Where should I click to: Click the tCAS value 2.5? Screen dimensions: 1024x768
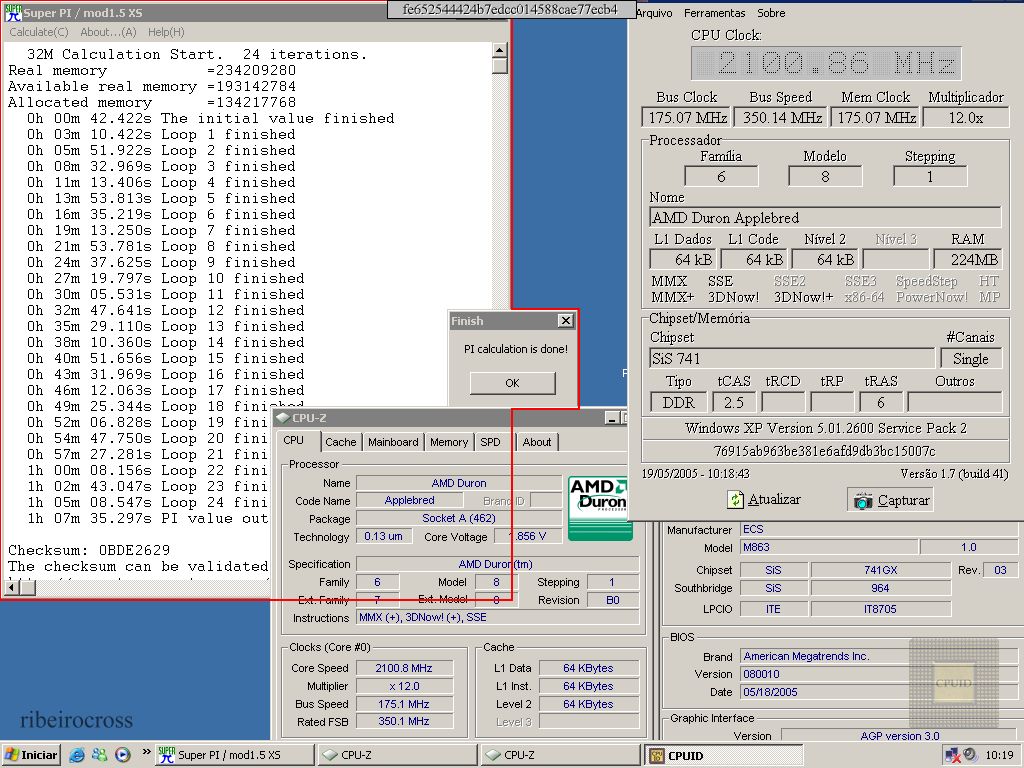point(734,402)
